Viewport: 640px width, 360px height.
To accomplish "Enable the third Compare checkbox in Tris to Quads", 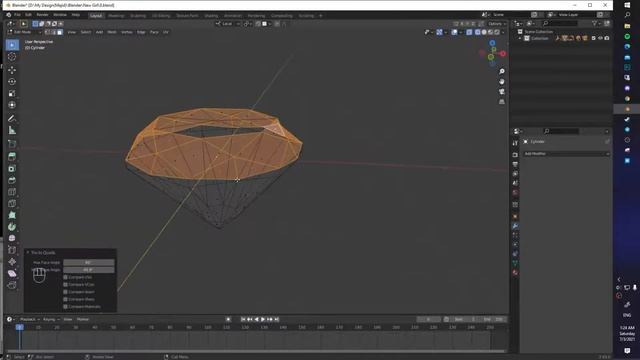I will pos(65,292).
